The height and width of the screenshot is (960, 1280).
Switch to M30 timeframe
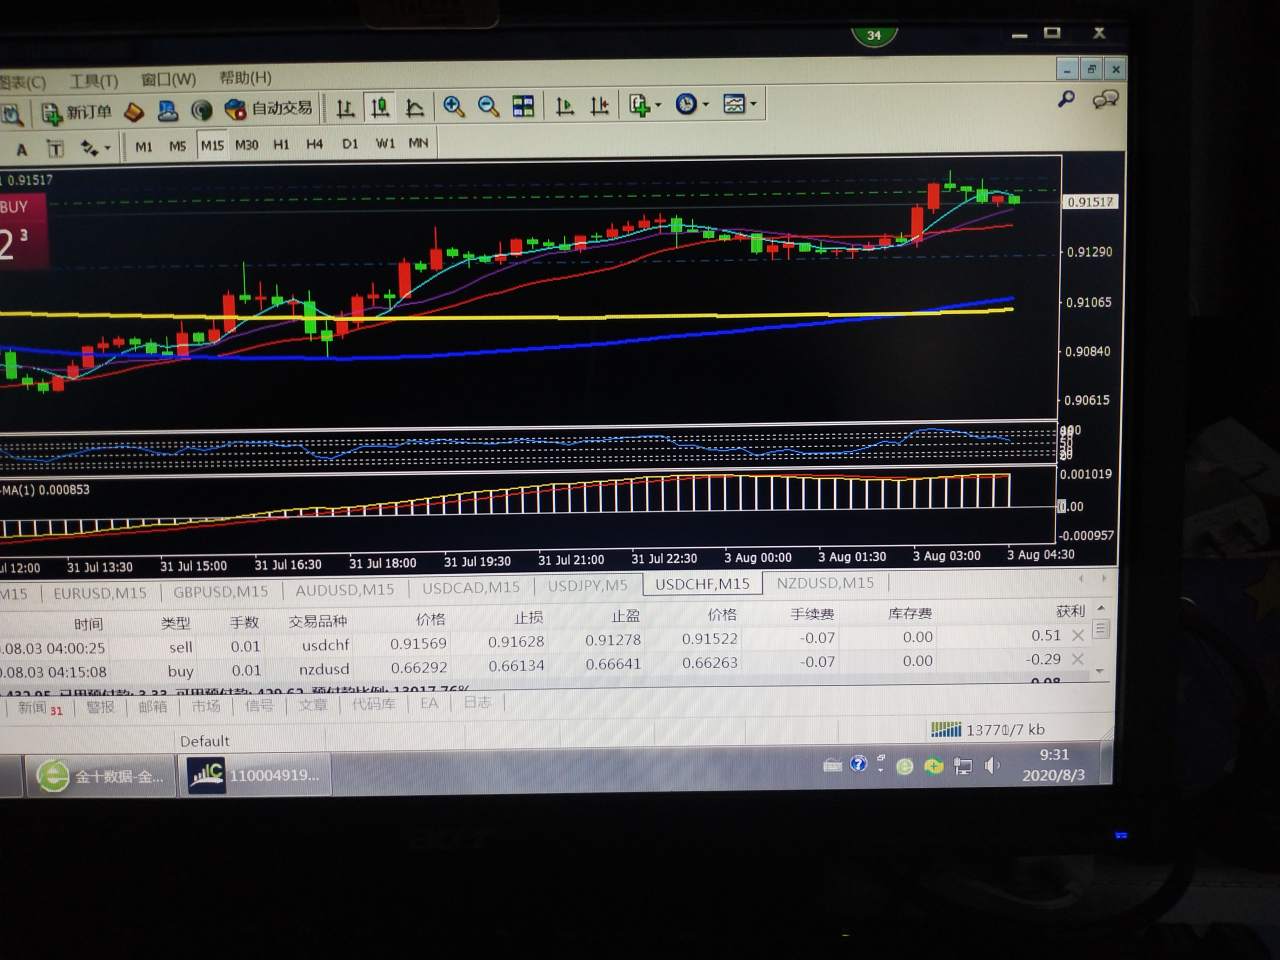pos(246,145)
